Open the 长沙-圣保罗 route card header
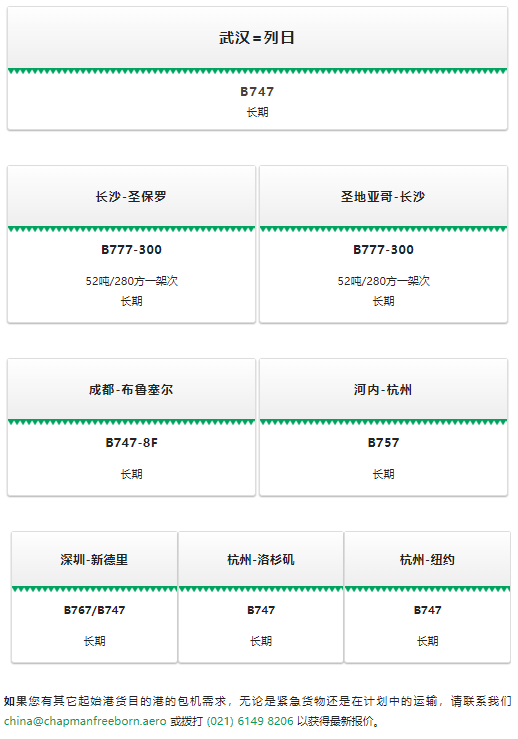 point(132,197)
